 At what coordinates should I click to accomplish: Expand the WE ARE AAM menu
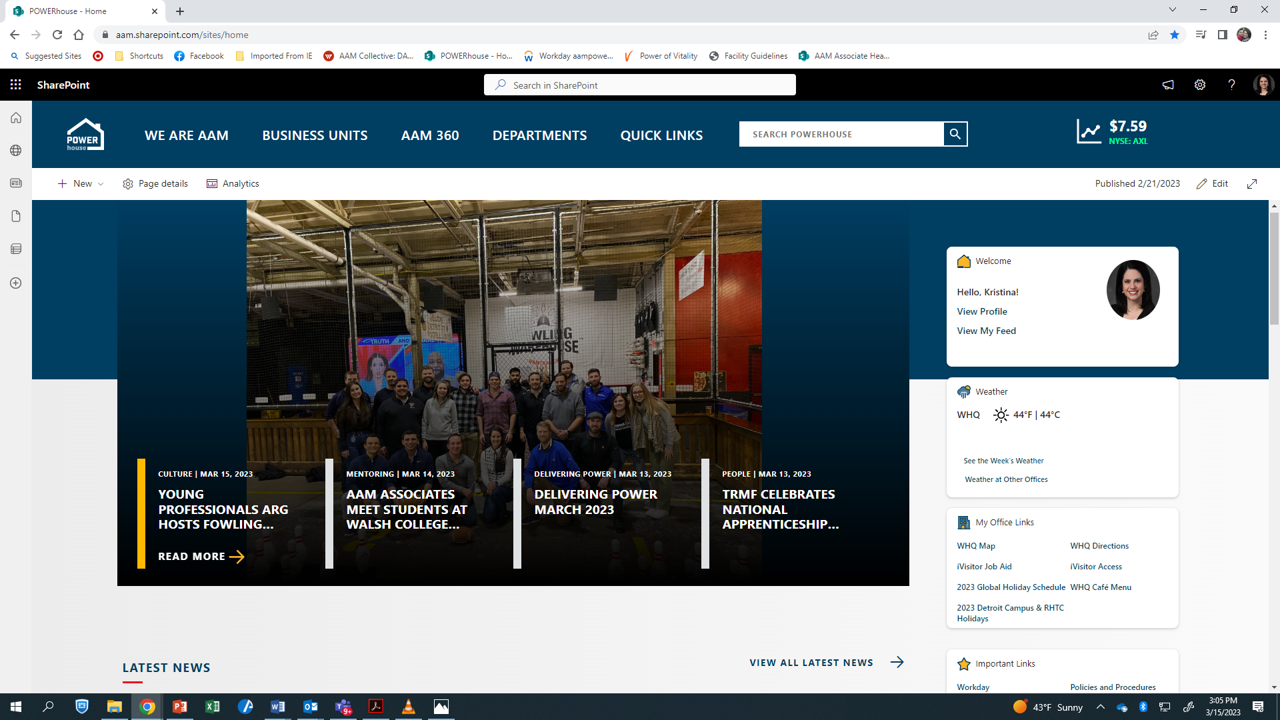pos(186,135)
